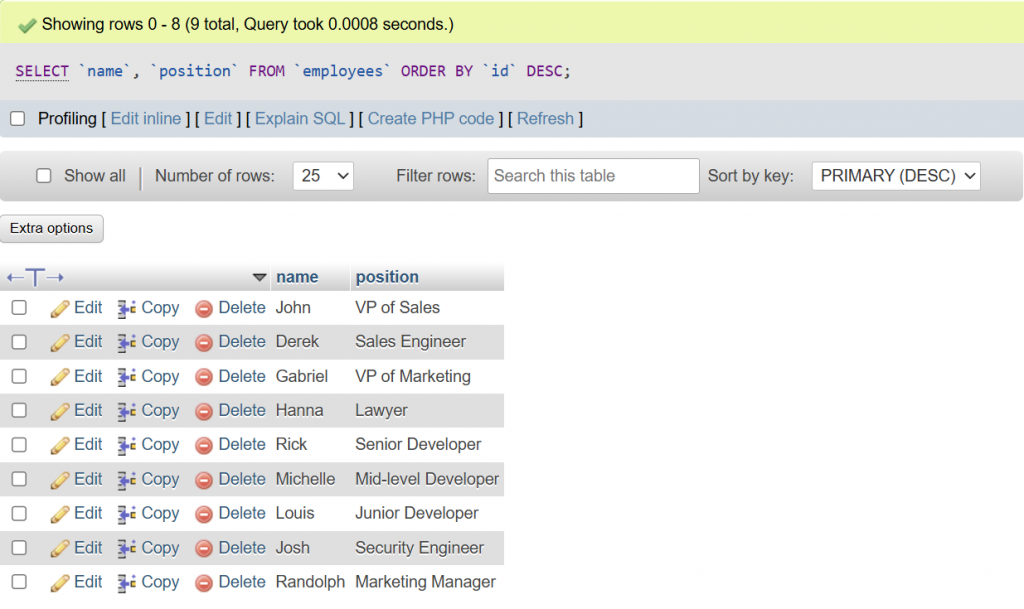Open the Number of rows dropdown
This screenshot has height=609, width=1024.
323,176
